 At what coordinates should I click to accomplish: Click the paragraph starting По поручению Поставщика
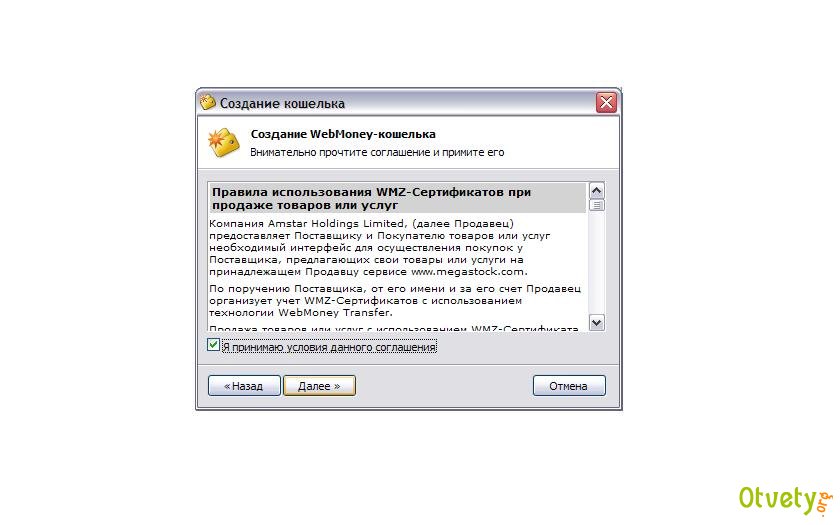pyautogui.click(x=395, y=301)
